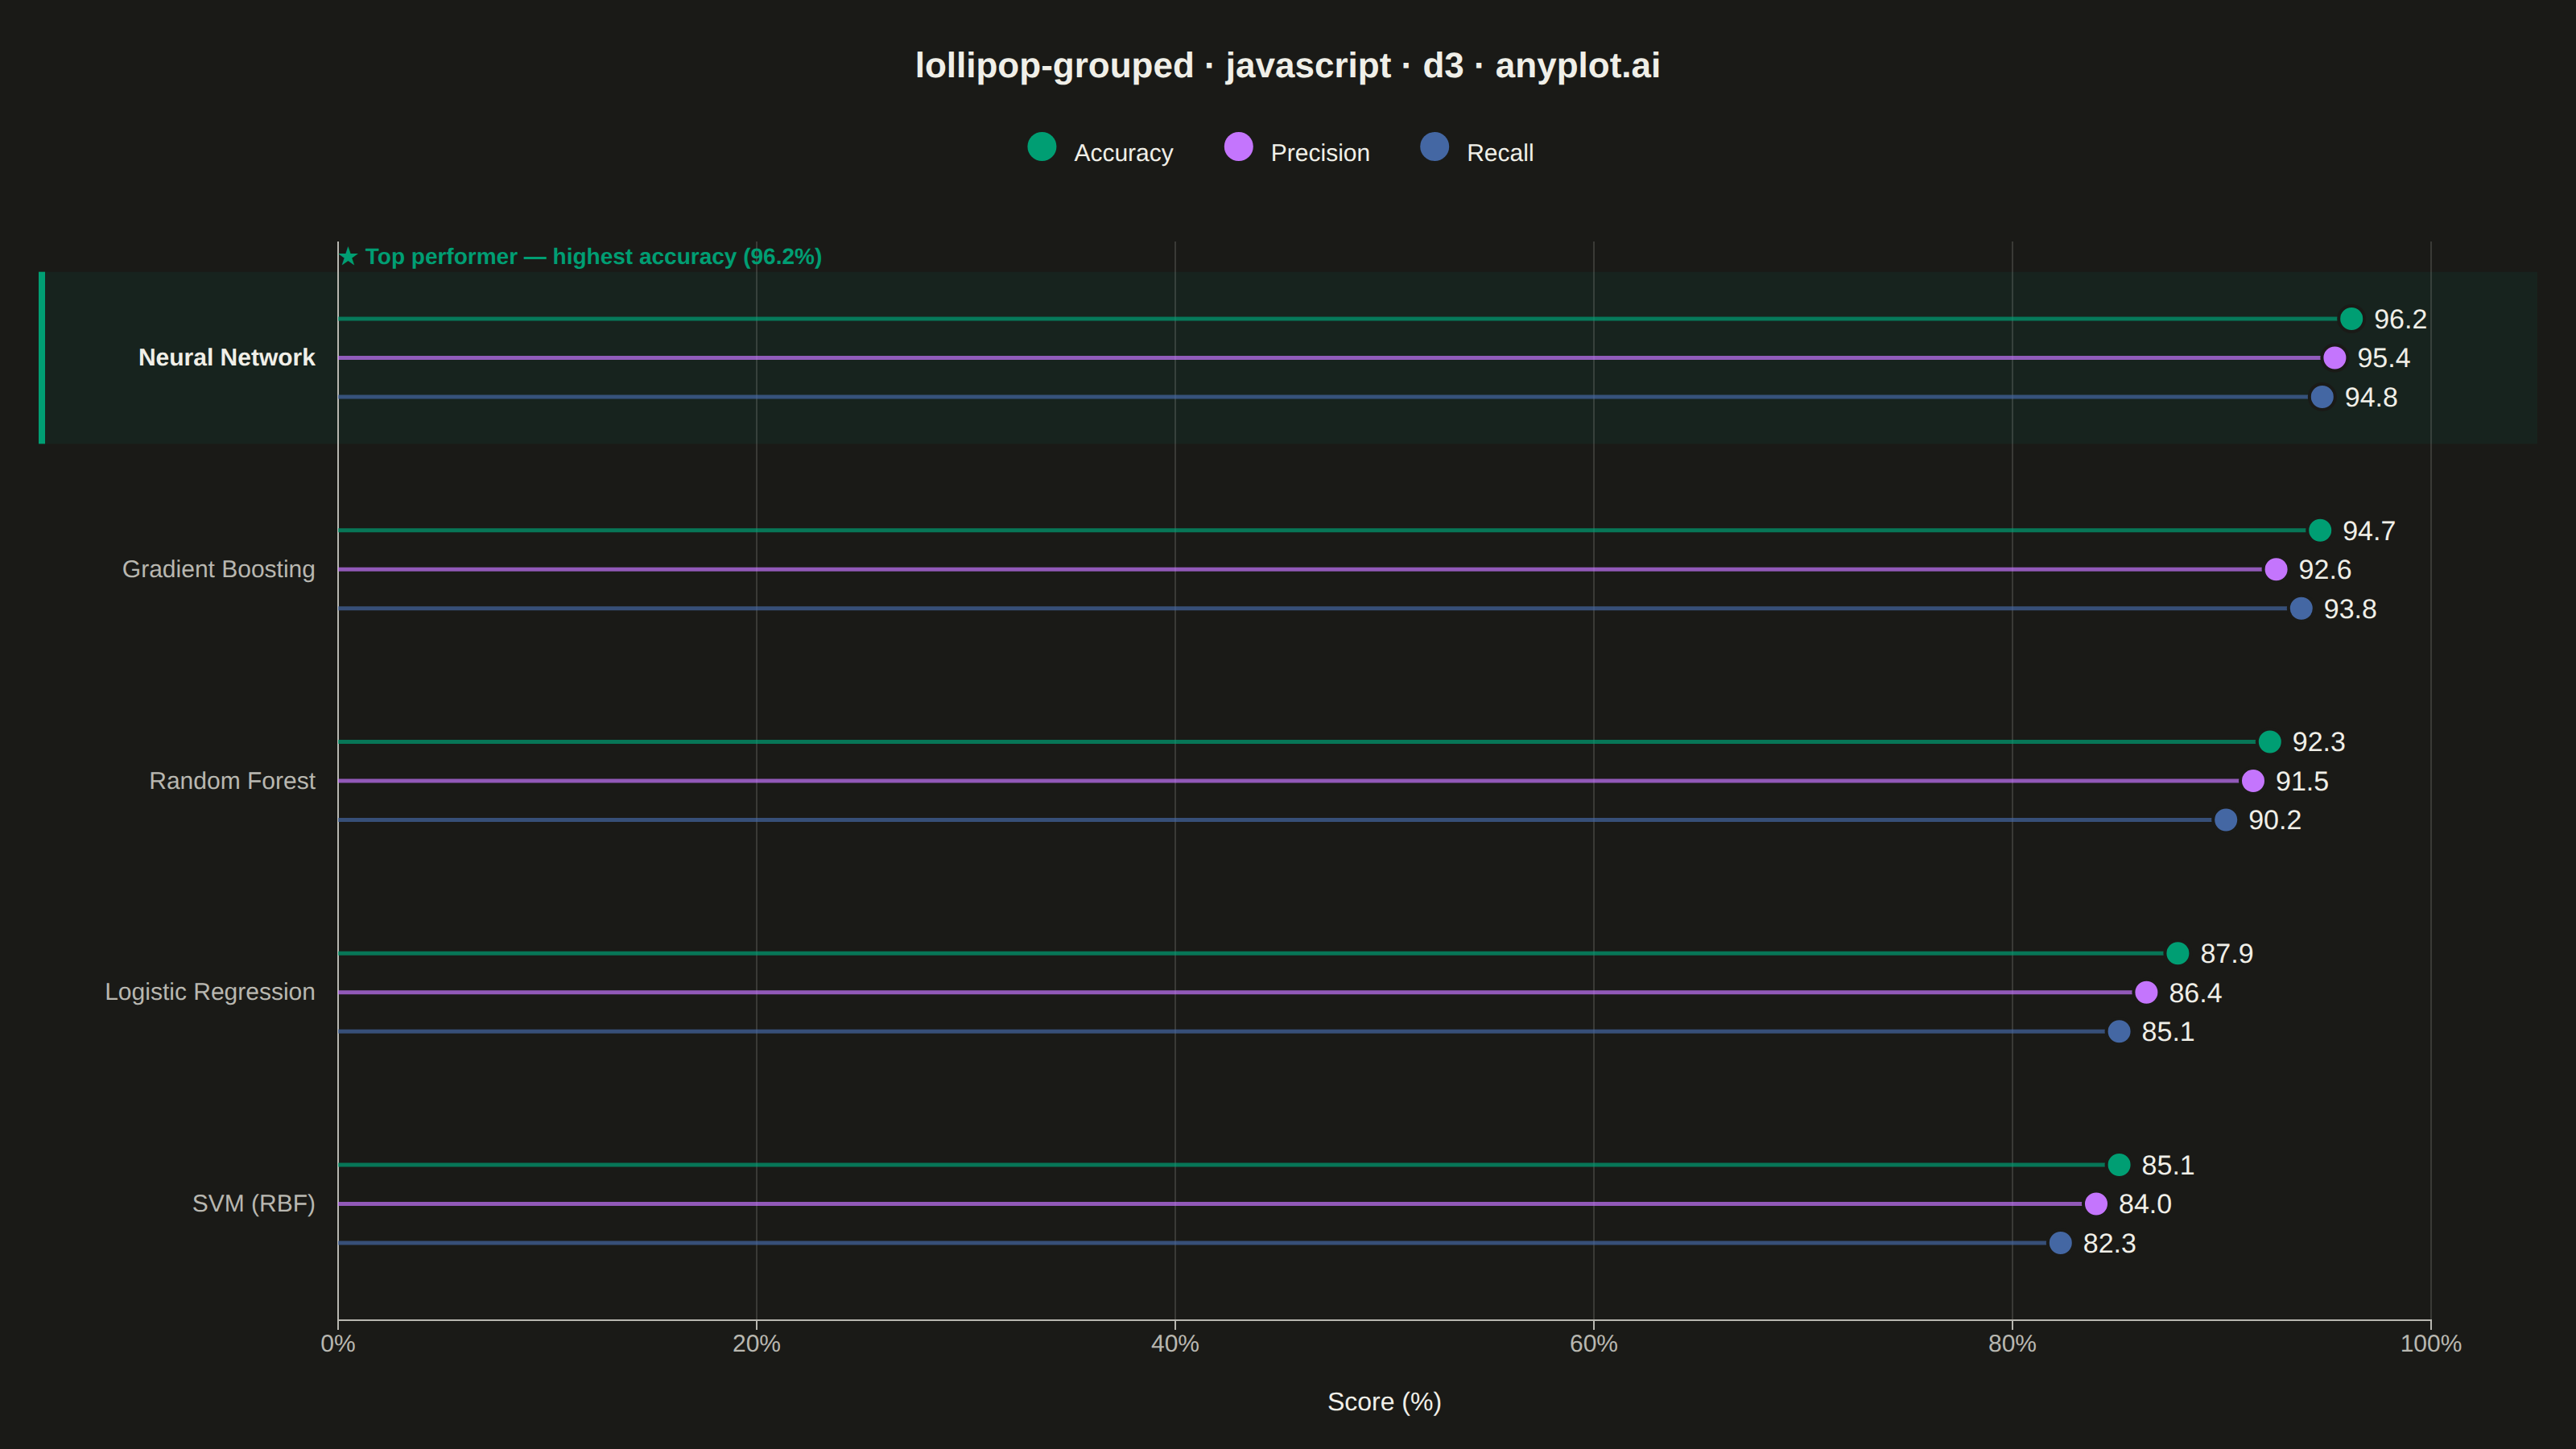Screen dimensions: 2576x1449
Task: Click the SVM (RBF) recall dot 82.3
Action: tap(2060, 1243)
